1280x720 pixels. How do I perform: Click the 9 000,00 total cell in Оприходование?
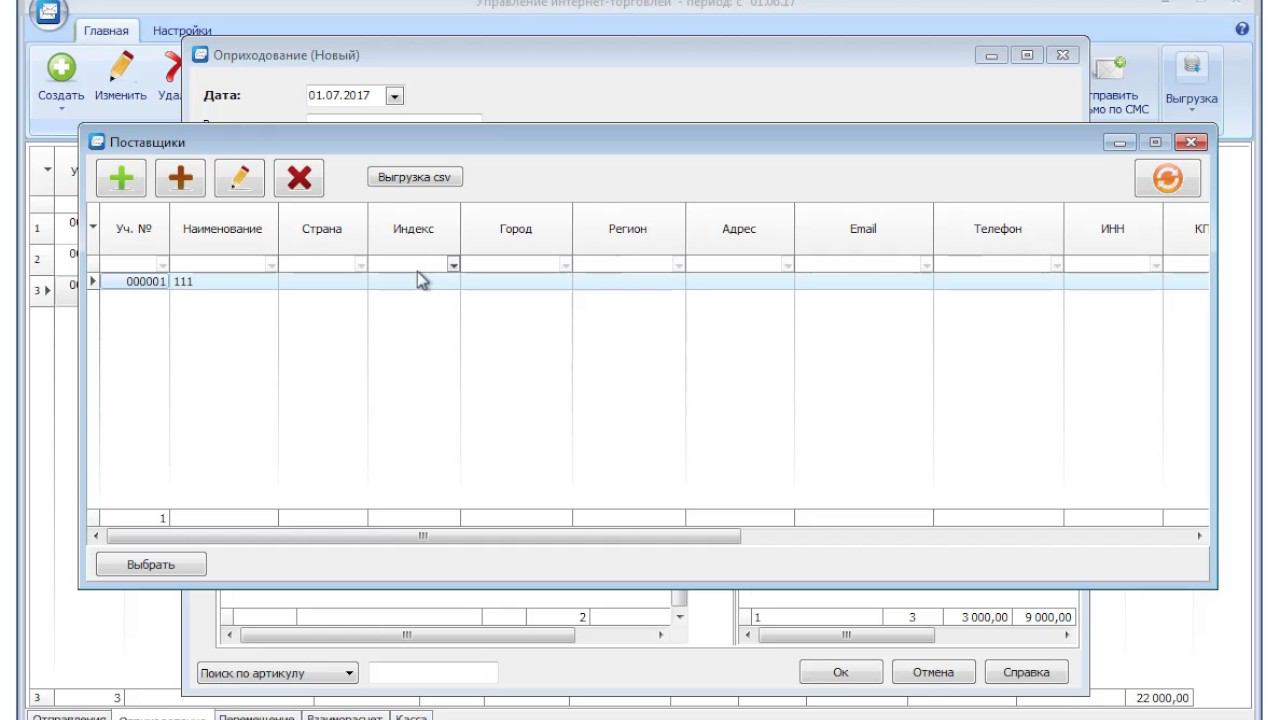tap(1046, 618)
